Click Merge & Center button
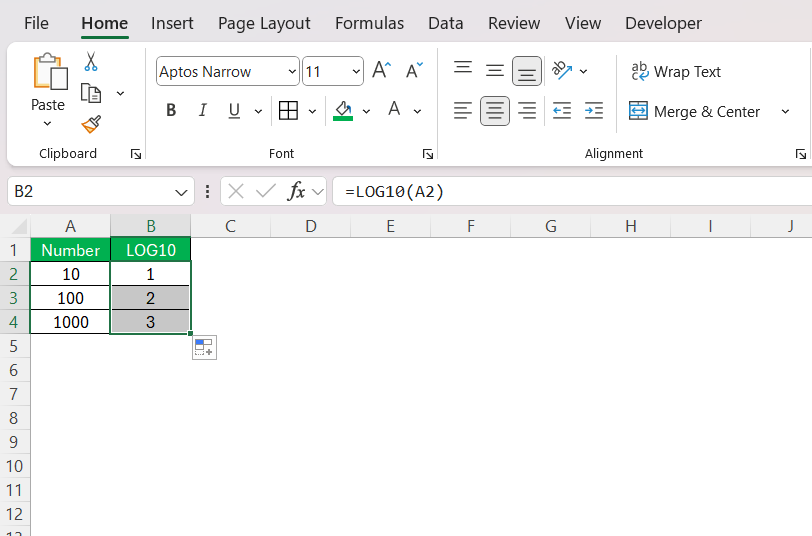The height and width of the screenshot is (536, 812). (x=694, y=111)
